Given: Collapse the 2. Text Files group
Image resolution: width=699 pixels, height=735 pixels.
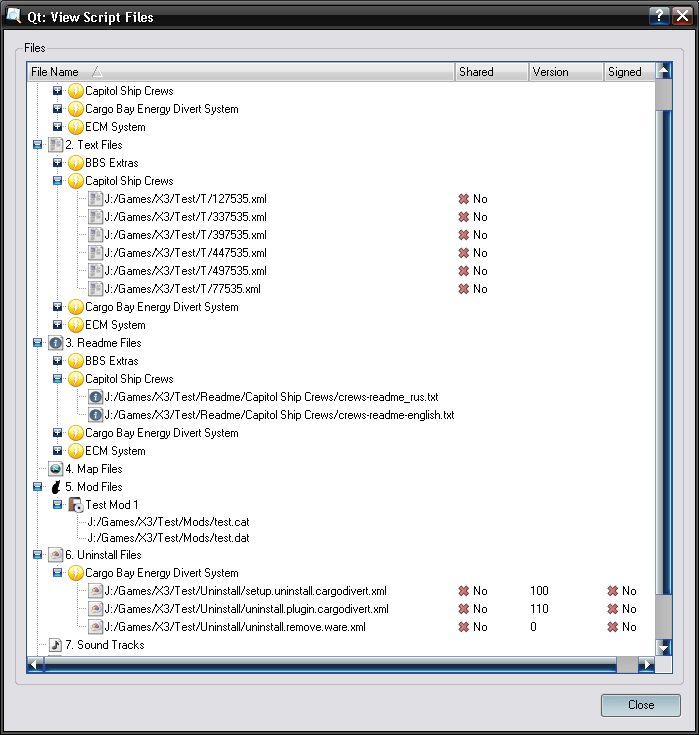Looking at the screenshot, I should [x=38, y=145].
